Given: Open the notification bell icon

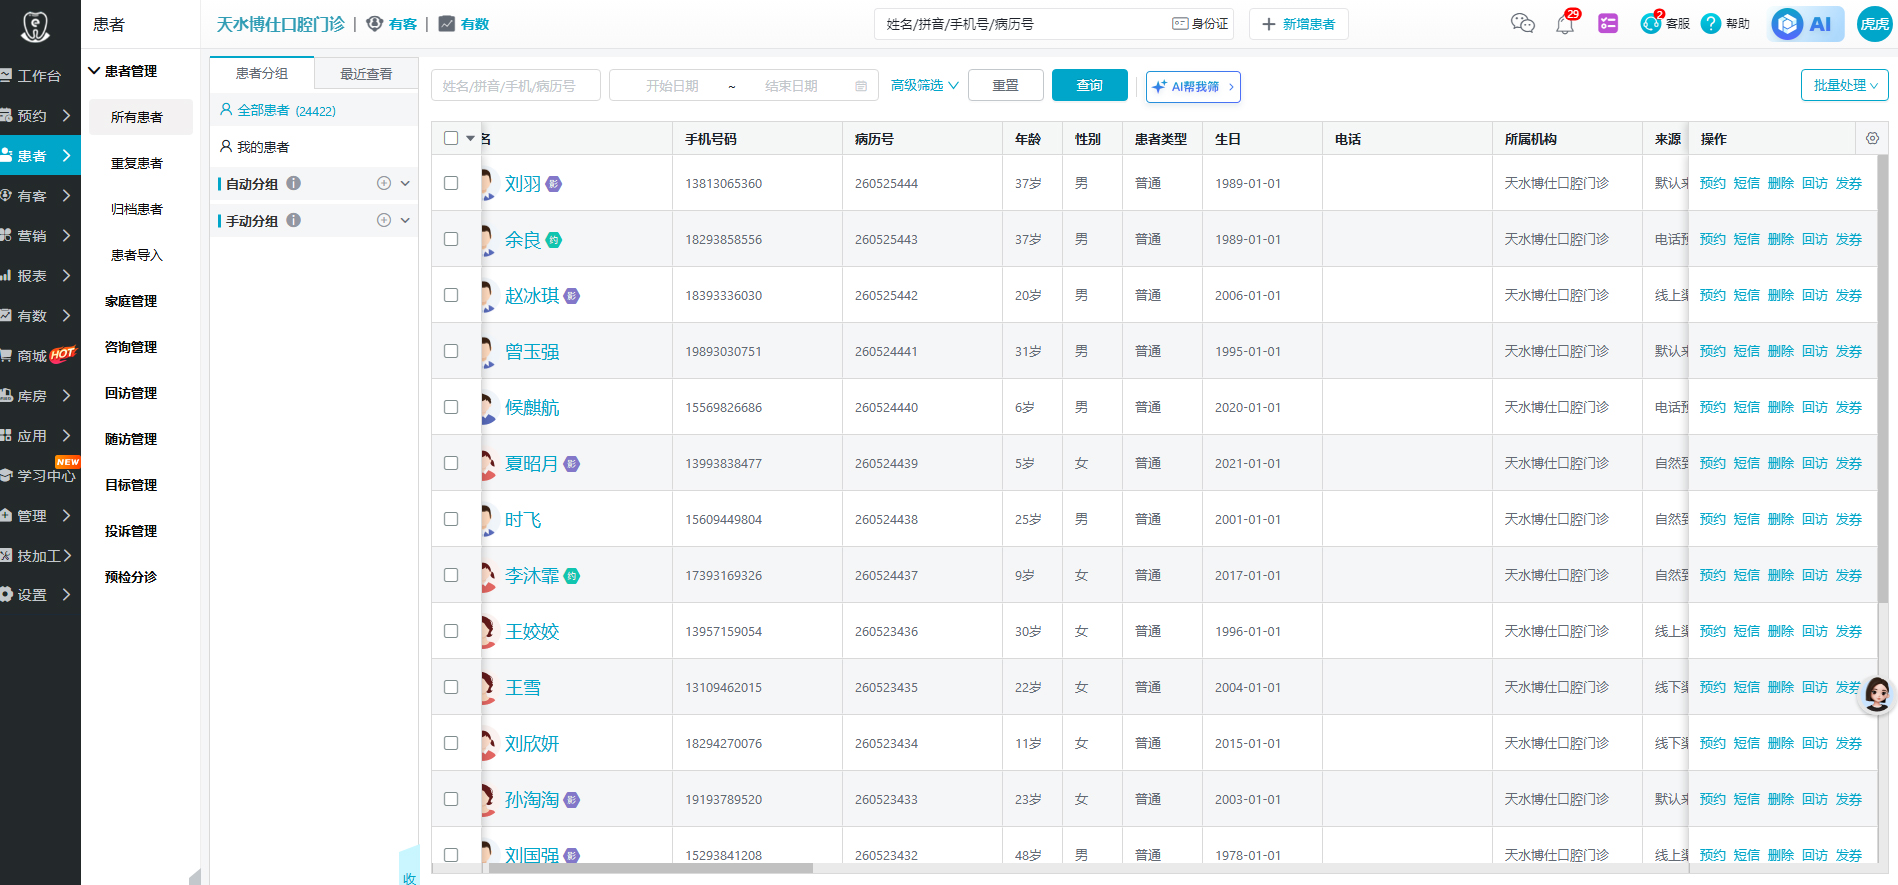Looking at the screenshot, I should 1565,25.
